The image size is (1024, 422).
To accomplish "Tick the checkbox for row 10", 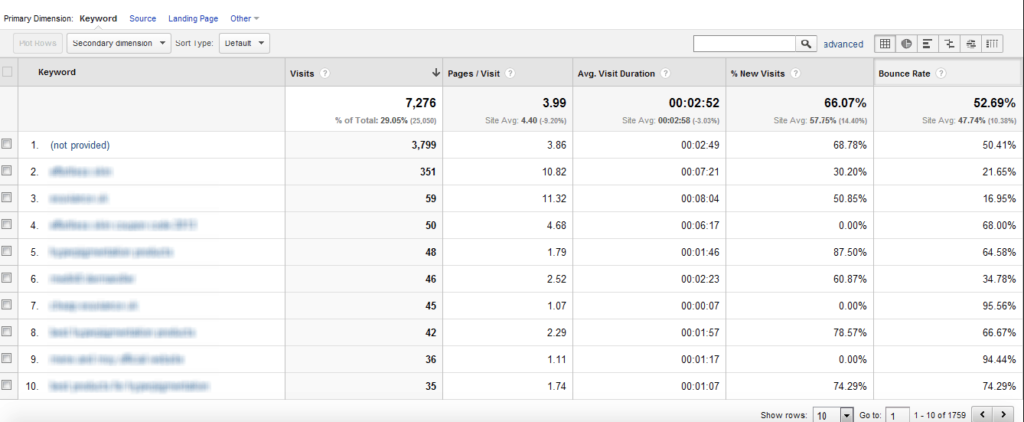I will (x=7, y=385).
